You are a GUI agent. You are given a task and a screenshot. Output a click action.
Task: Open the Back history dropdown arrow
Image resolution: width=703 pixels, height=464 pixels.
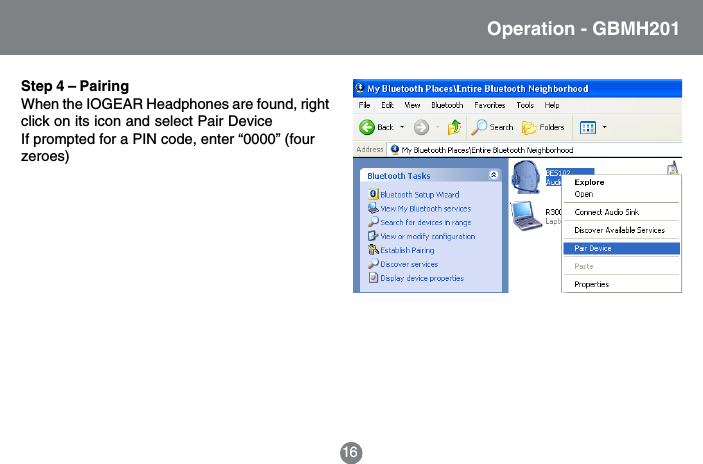[x=402, y=127]
